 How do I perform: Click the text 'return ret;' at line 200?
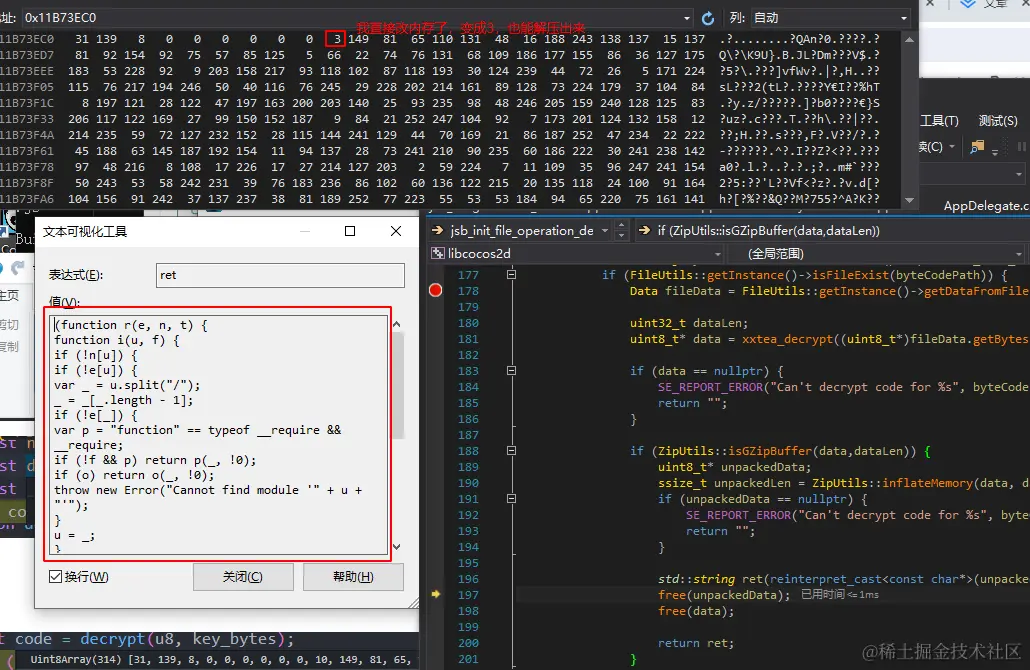pos(696,643)
